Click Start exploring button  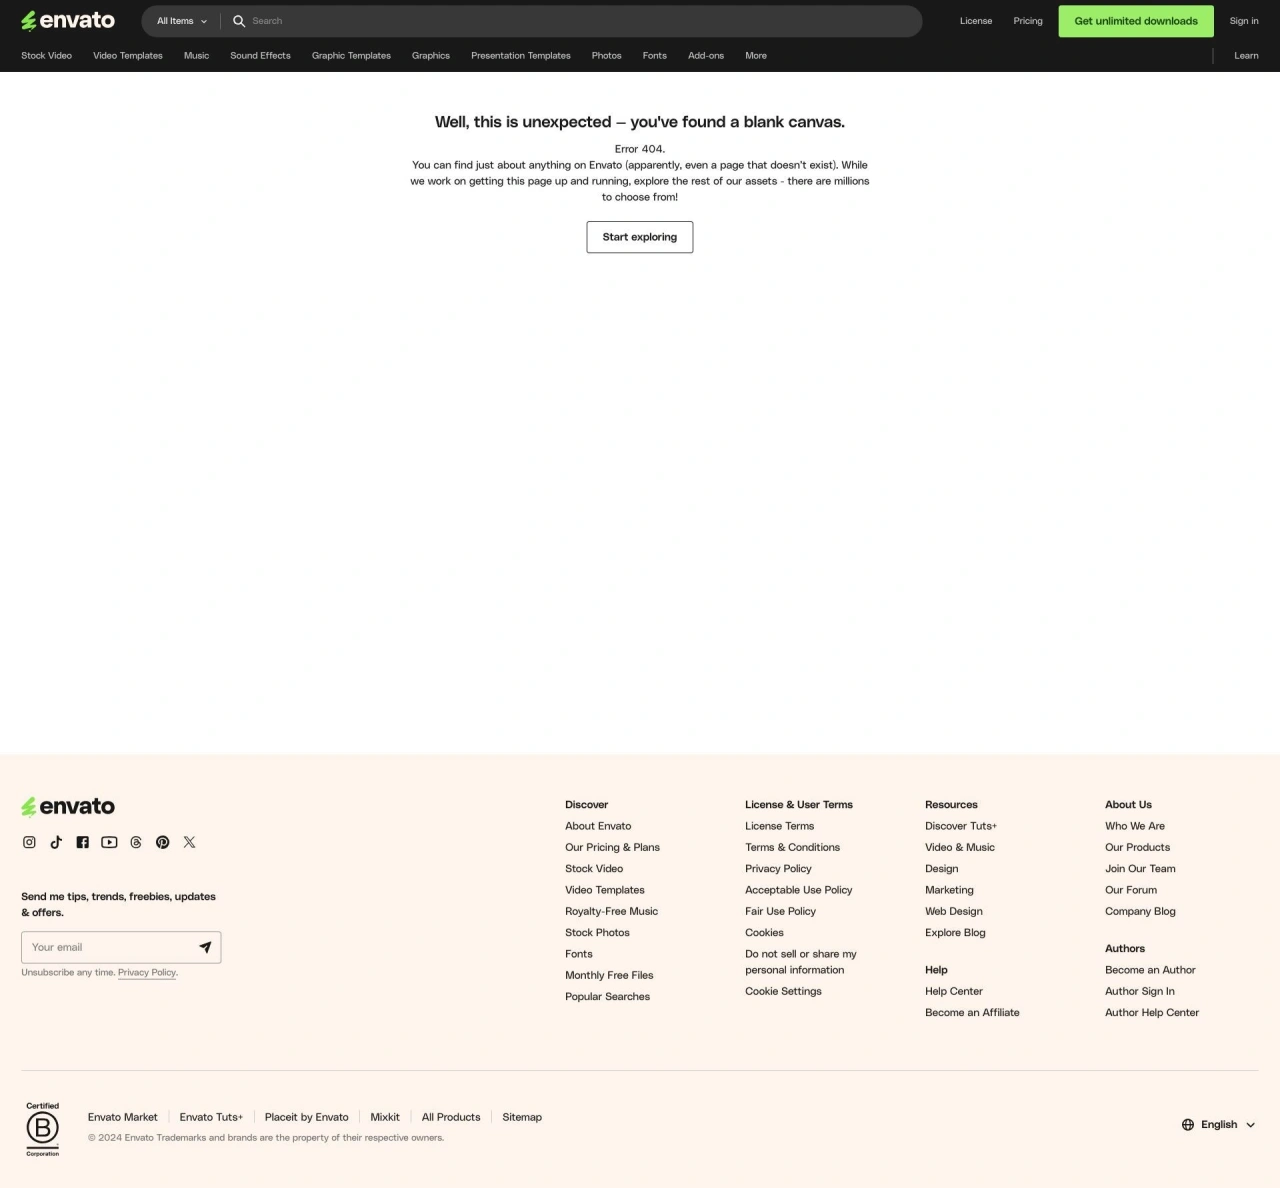(640, 237)
